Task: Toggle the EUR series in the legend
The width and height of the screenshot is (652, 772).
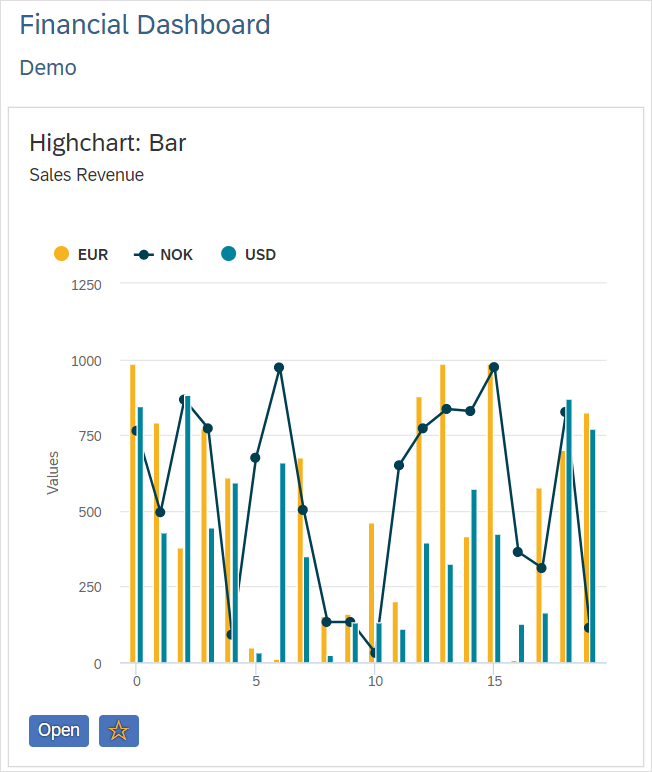Action: tap(81, 254)
